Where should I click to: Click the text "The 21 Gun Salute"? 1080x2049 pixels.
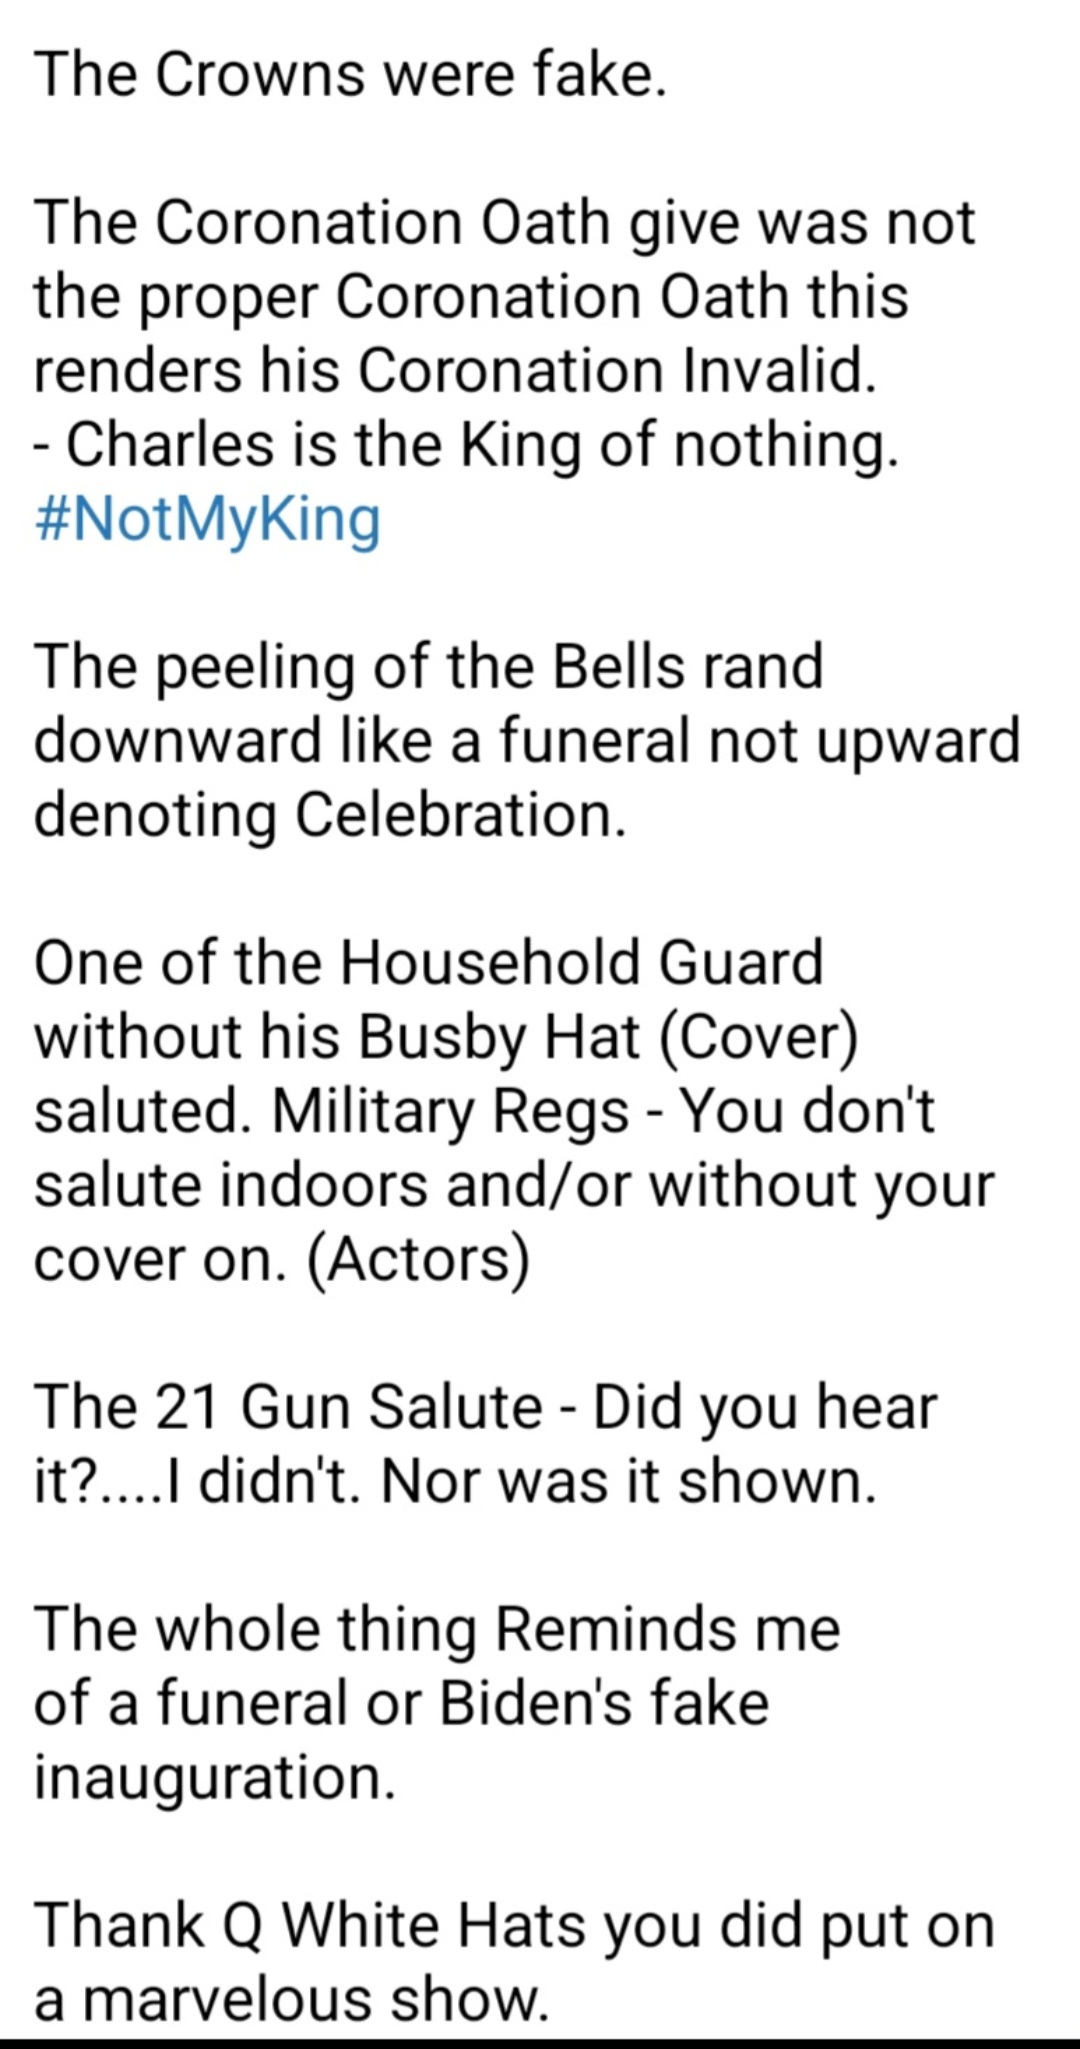[x=288, y=1406]
